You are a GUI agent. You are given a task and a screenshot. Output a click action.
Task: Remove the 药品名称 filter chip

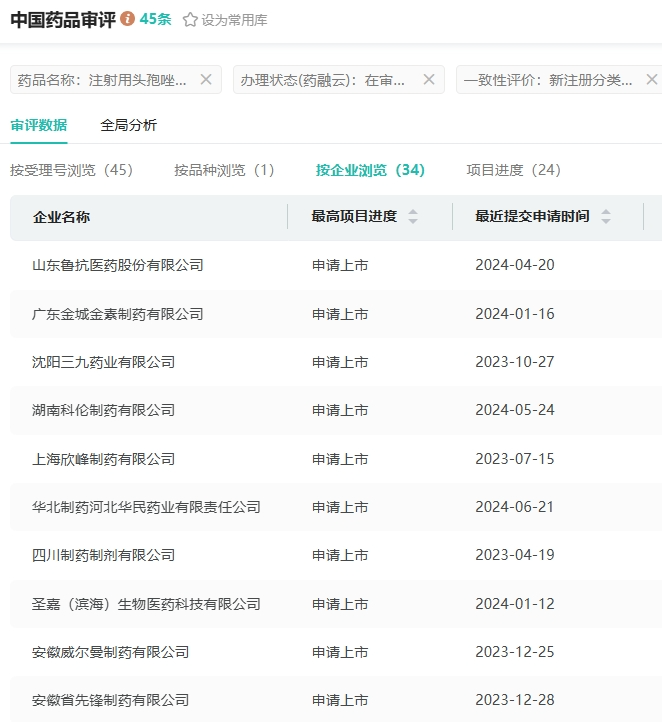point(206,80)
